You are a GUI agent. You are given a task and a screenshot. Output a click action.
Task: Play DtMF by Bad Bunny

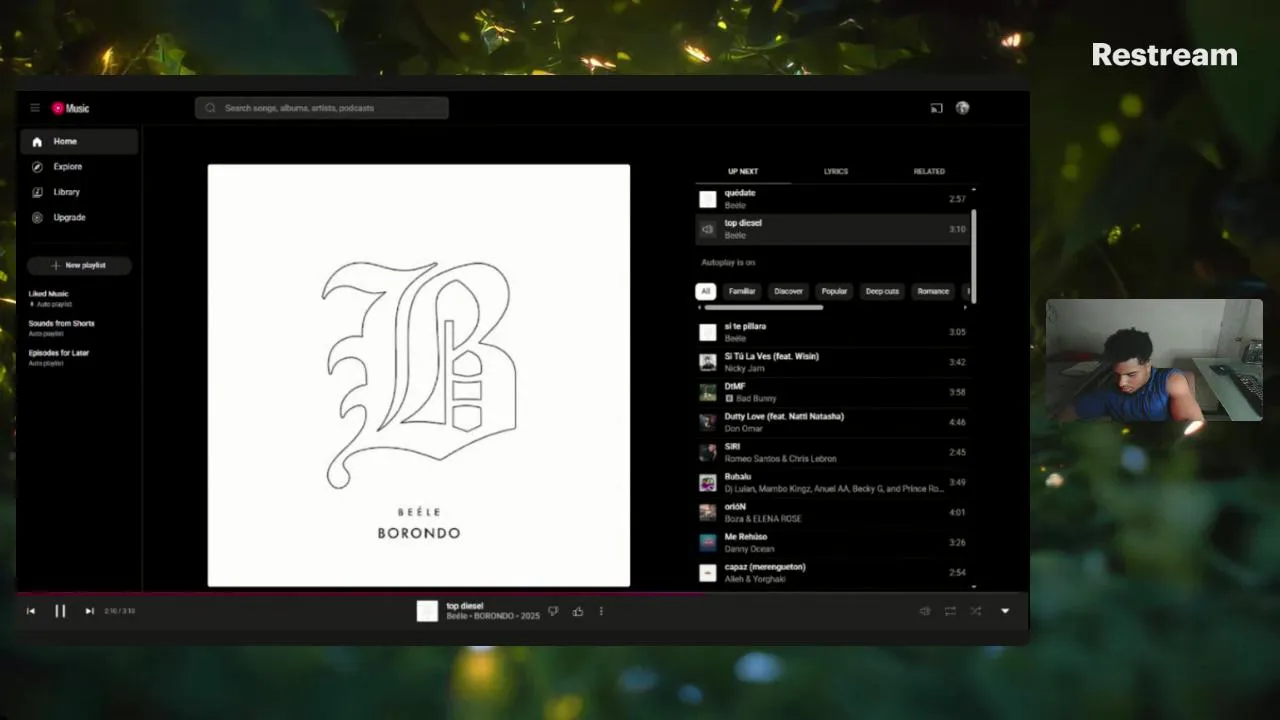pyautogui.click(x=831, y=392)
